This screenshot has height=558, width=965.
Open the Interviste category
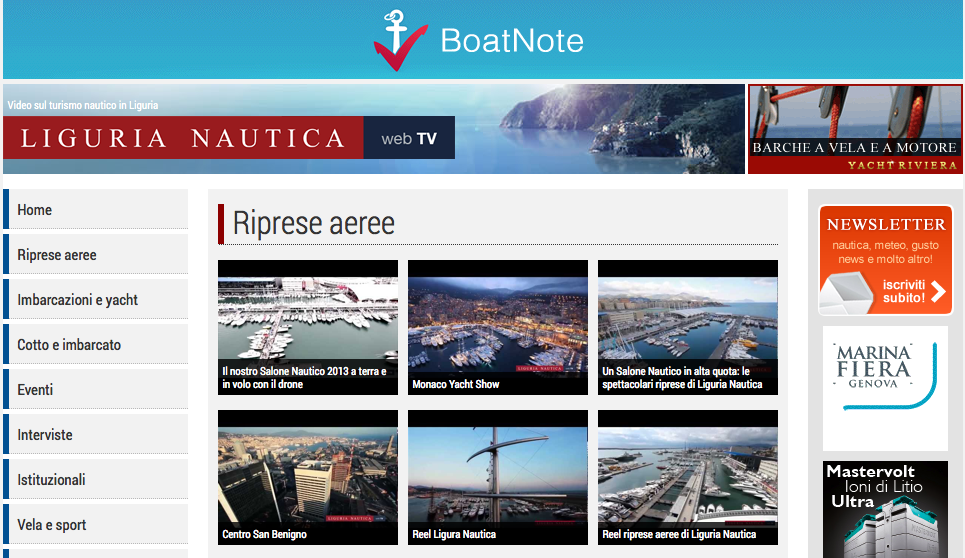[95, 434]
